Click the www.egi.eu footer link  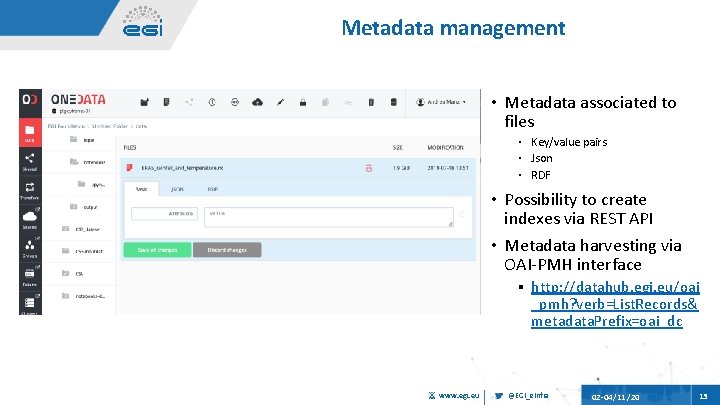point(458,395)
